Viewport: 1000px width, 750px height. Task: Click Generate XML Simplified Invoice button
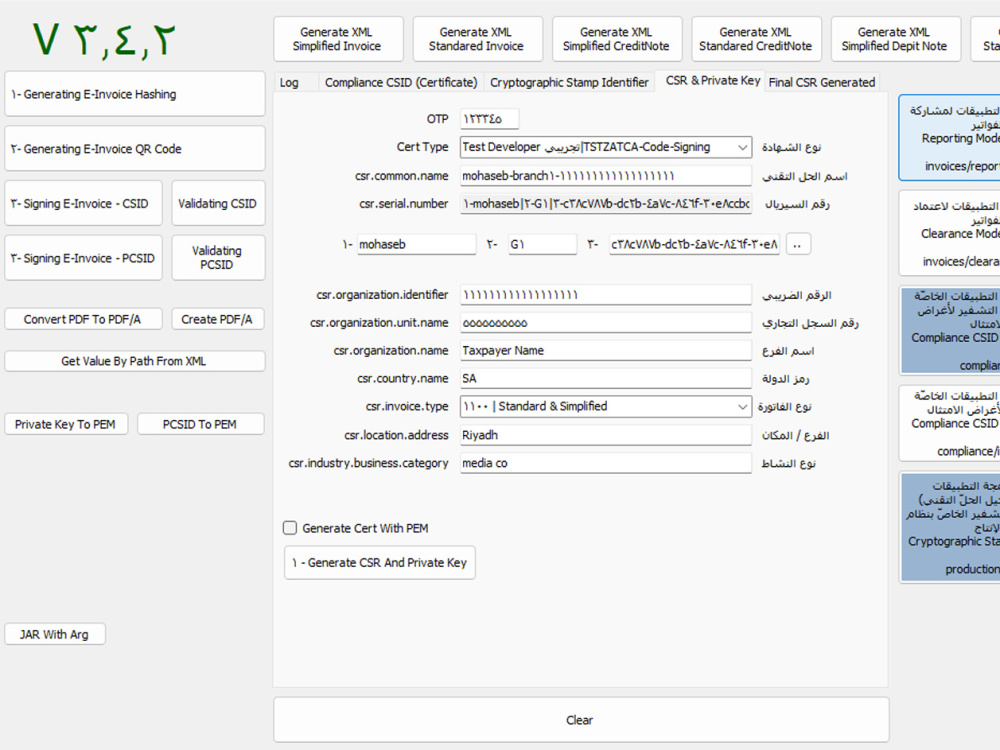click(338, 39)
